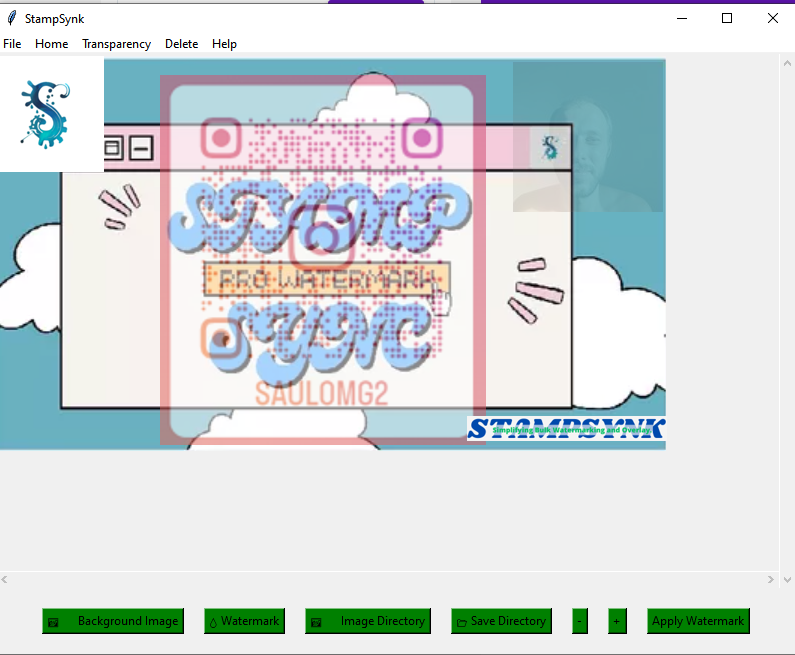This screenshot has height=655, width=795.
Task: Click the folder icon on Save Directory button
Action: tap(461, 623)
